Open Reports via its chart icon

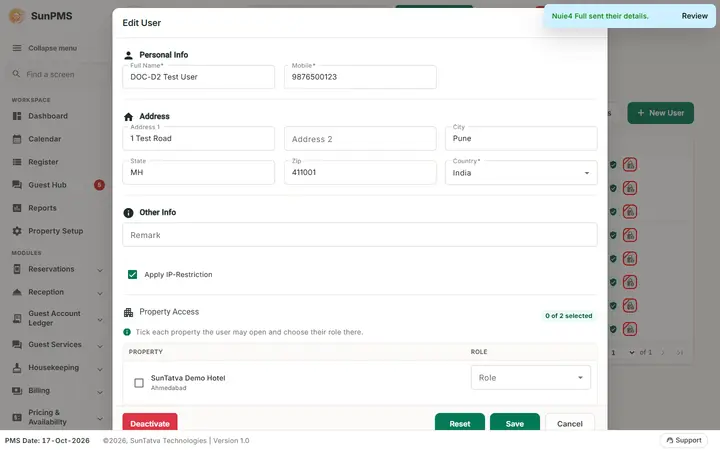(x=17, y=208)
